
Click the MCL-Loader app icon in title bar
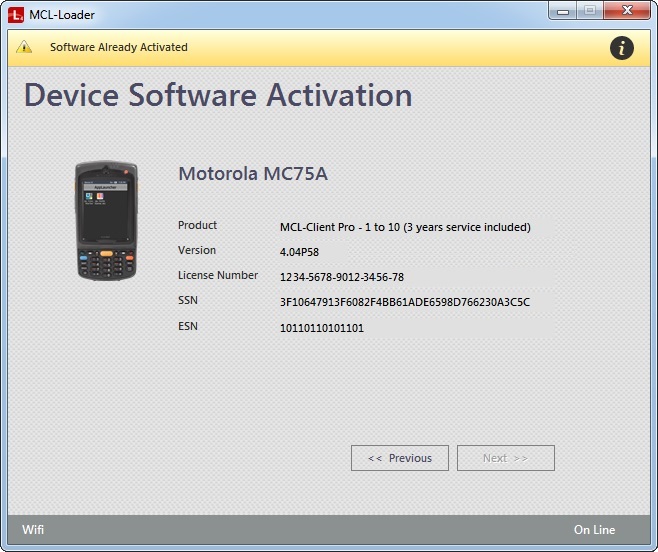tap(16, 14)
